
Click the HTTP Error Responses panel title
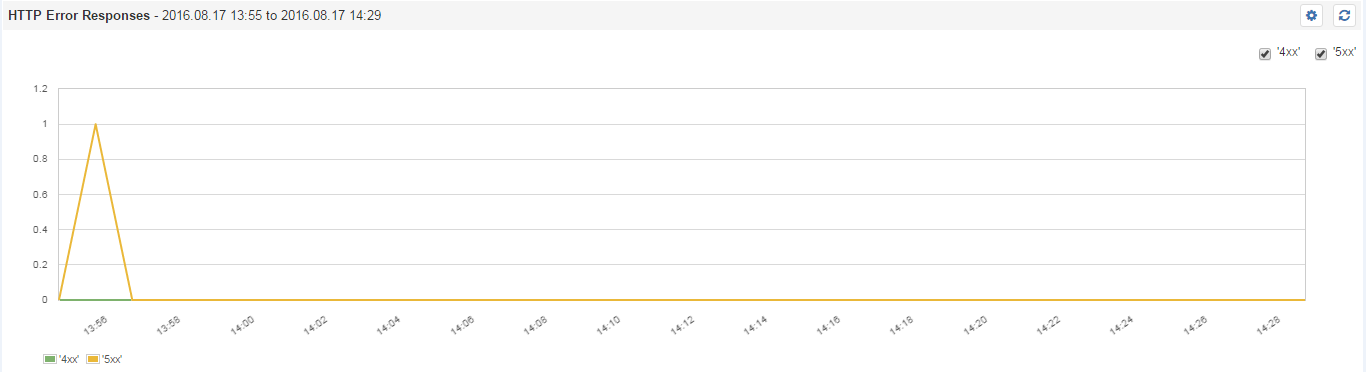point(78,15)
